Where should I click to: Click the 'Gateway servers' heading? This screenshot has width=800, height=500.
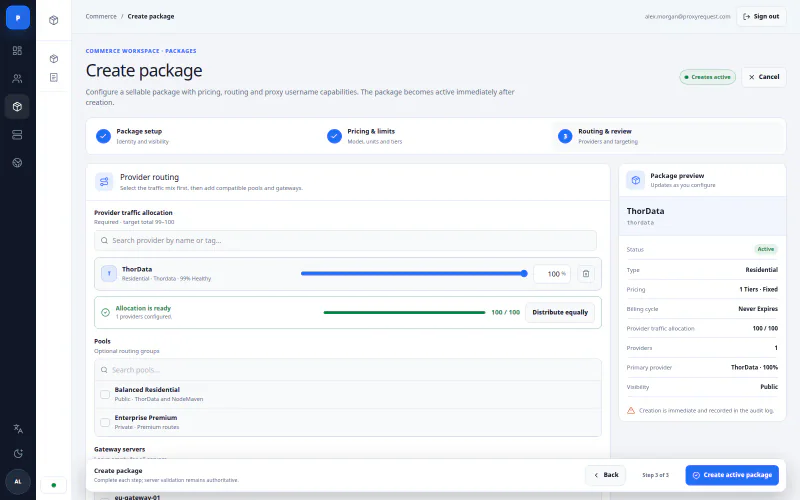pyautogui.click(x=119, y=449)
